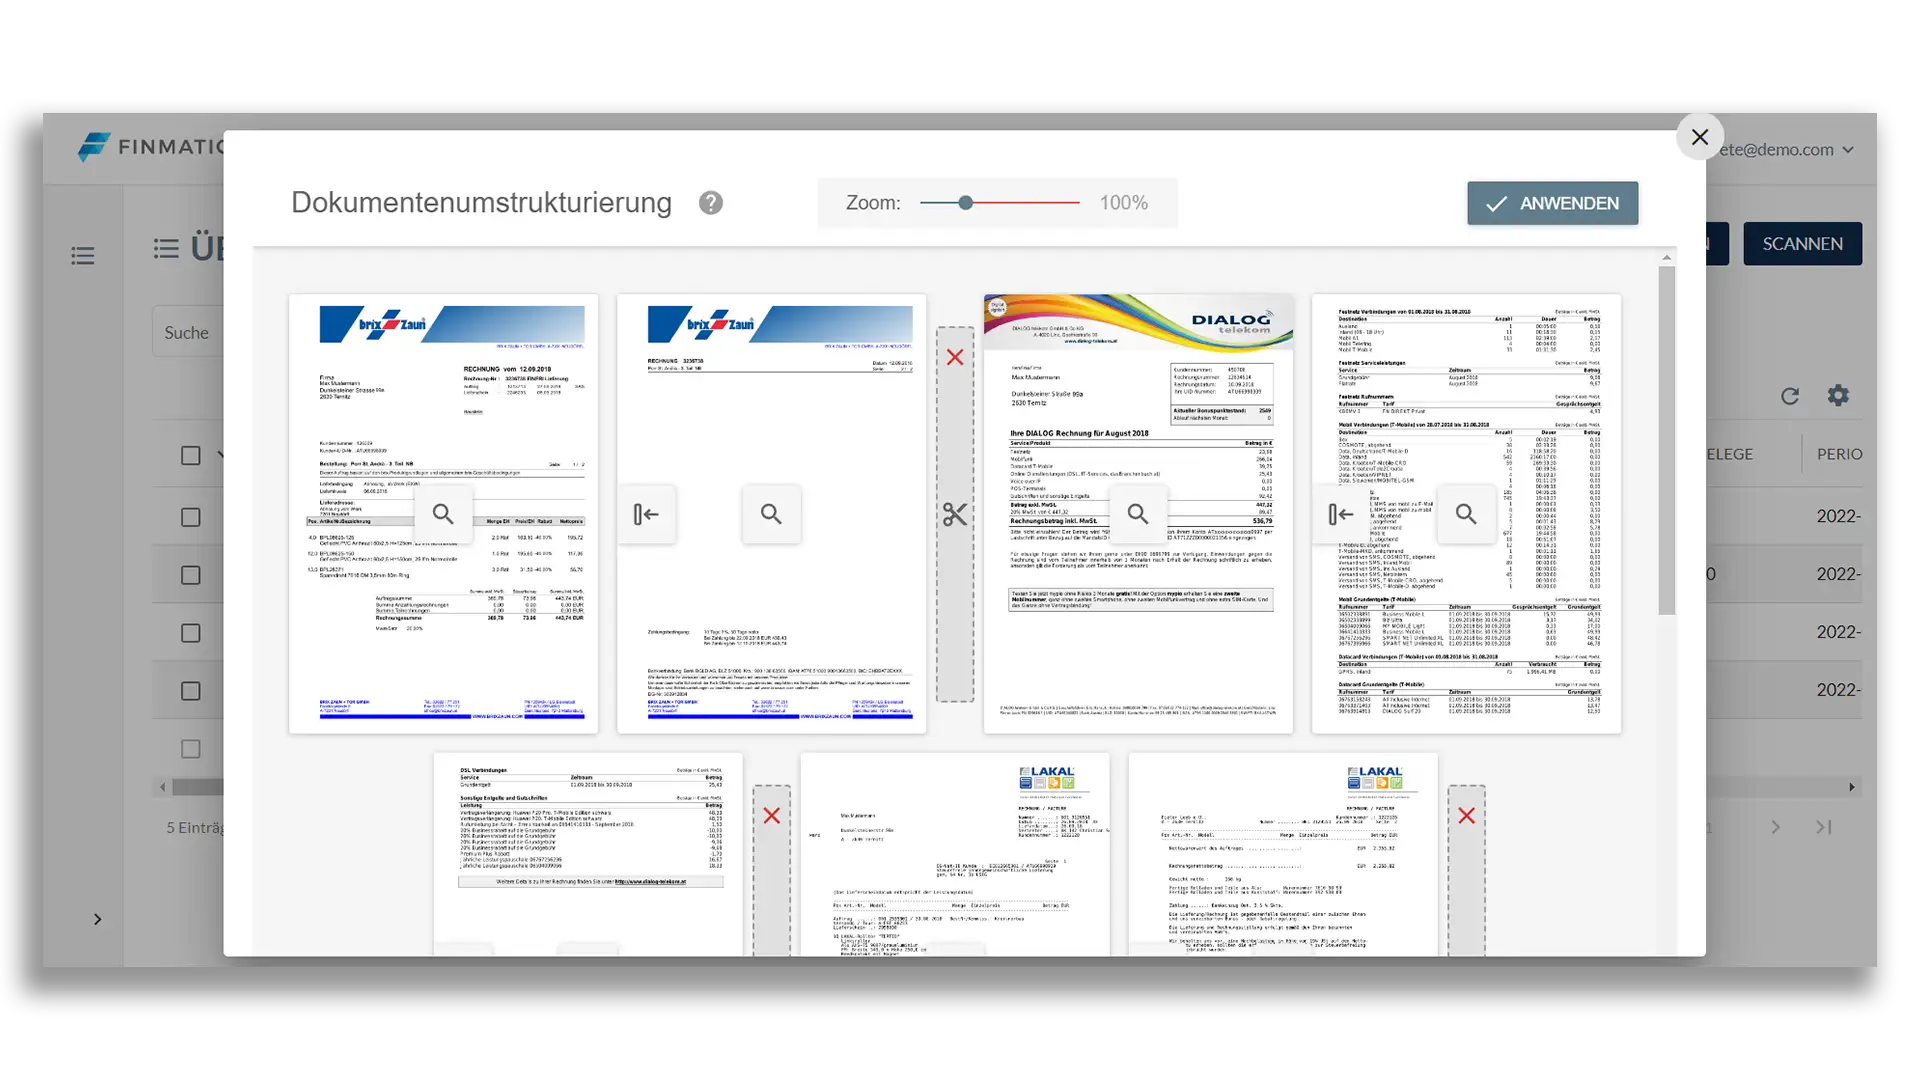The width and height of the screenshot is (1920, 1080).
Task: Select the DSL Verbindungen page thumbnail
Action: (588, 855)
